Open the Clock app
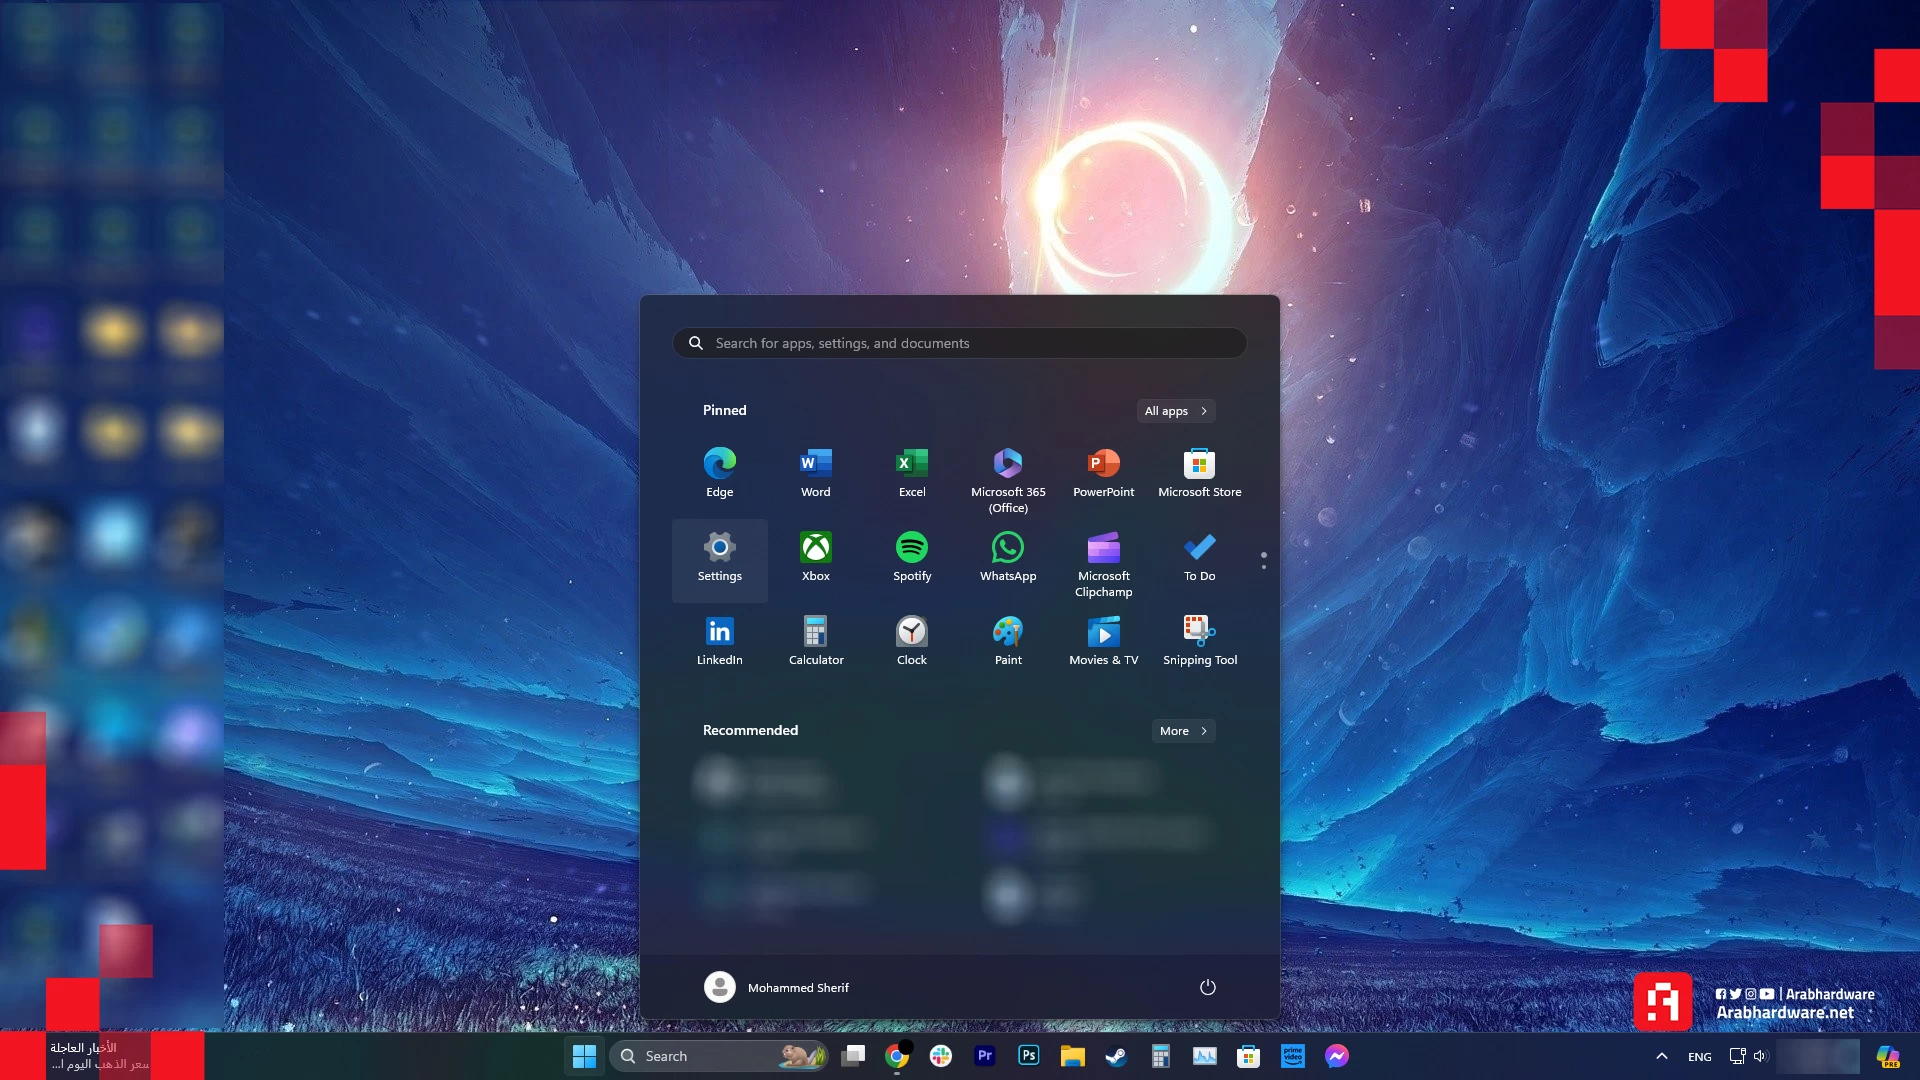Viewport: 1920px width, 1080px height. [911, 641]
